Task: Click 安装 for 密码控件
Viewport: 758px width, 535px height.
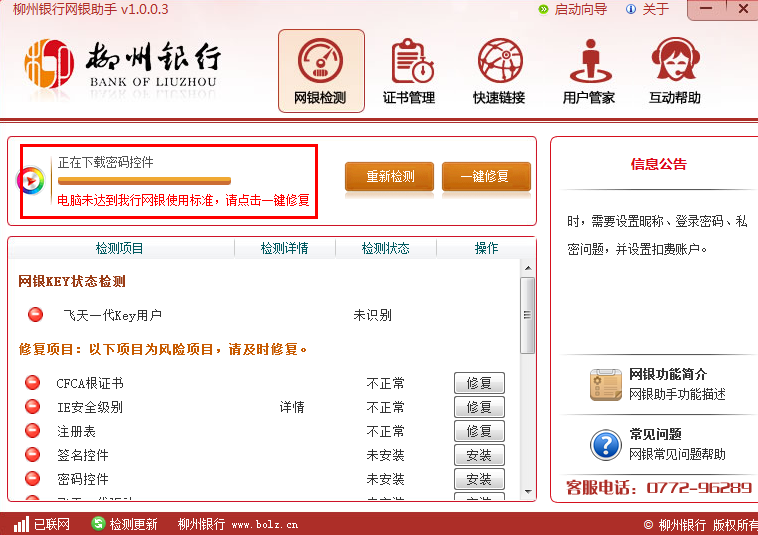Action: coord(479,479)
